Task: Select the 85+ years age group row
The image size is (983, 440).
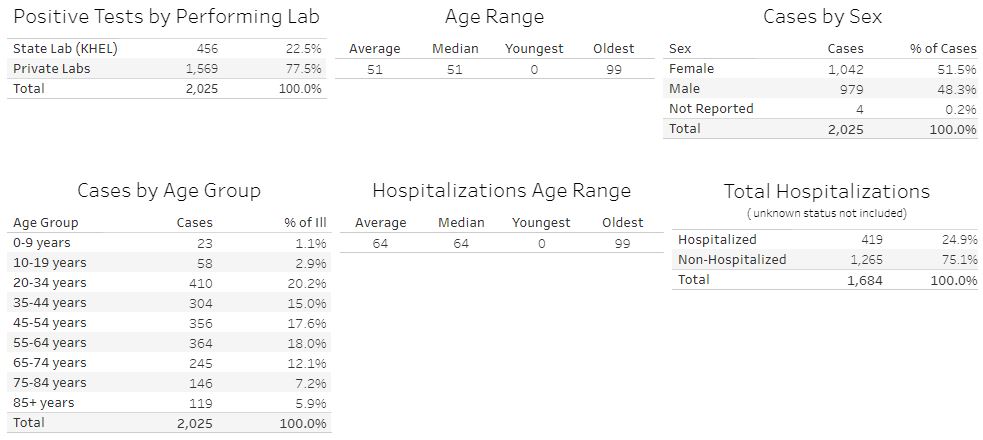Action: click(x=43, y=402)
